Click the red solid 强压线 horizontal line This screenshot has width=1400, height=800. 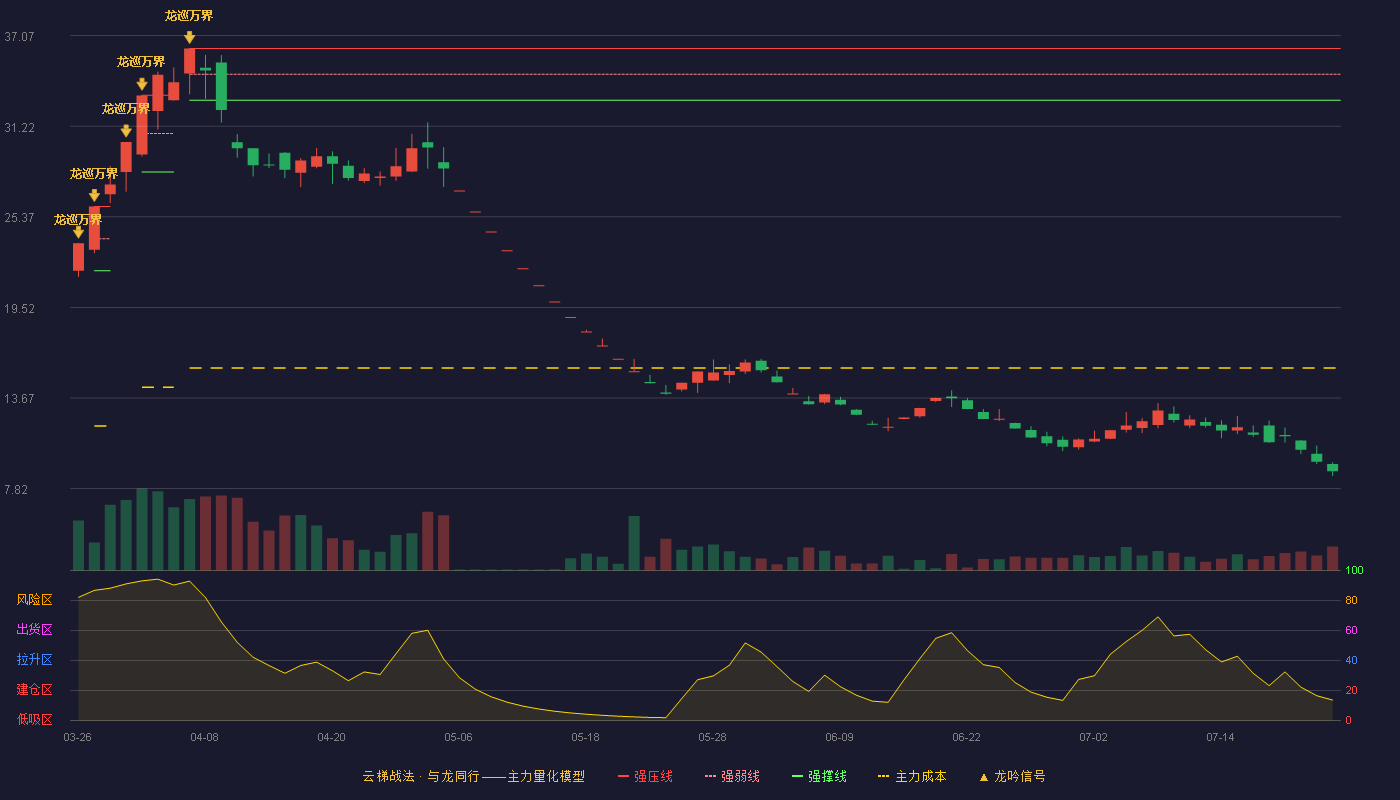[x=765, y=48]
